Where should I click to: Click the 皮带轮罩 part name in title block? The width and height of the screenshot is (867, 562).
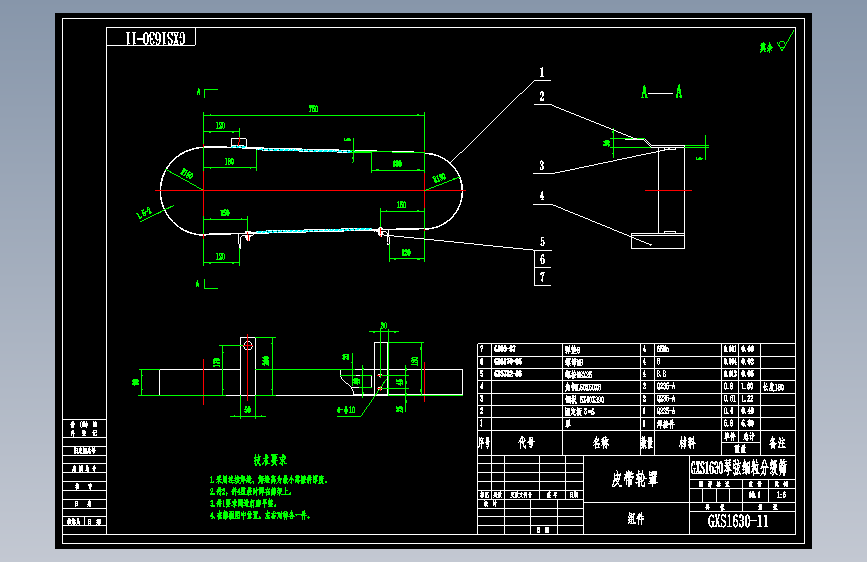point(635,478)
